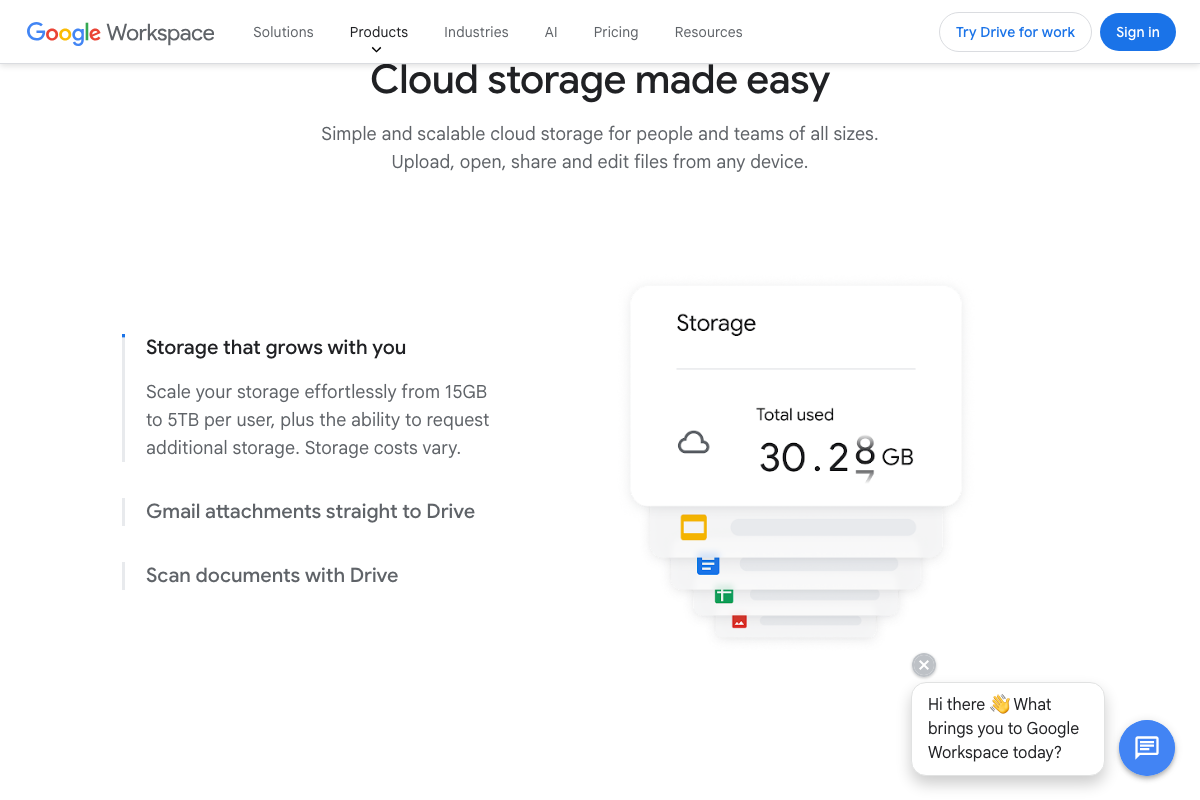1200x800 pixels.
Task: Open the Products menu
Action: click(379, 32)
